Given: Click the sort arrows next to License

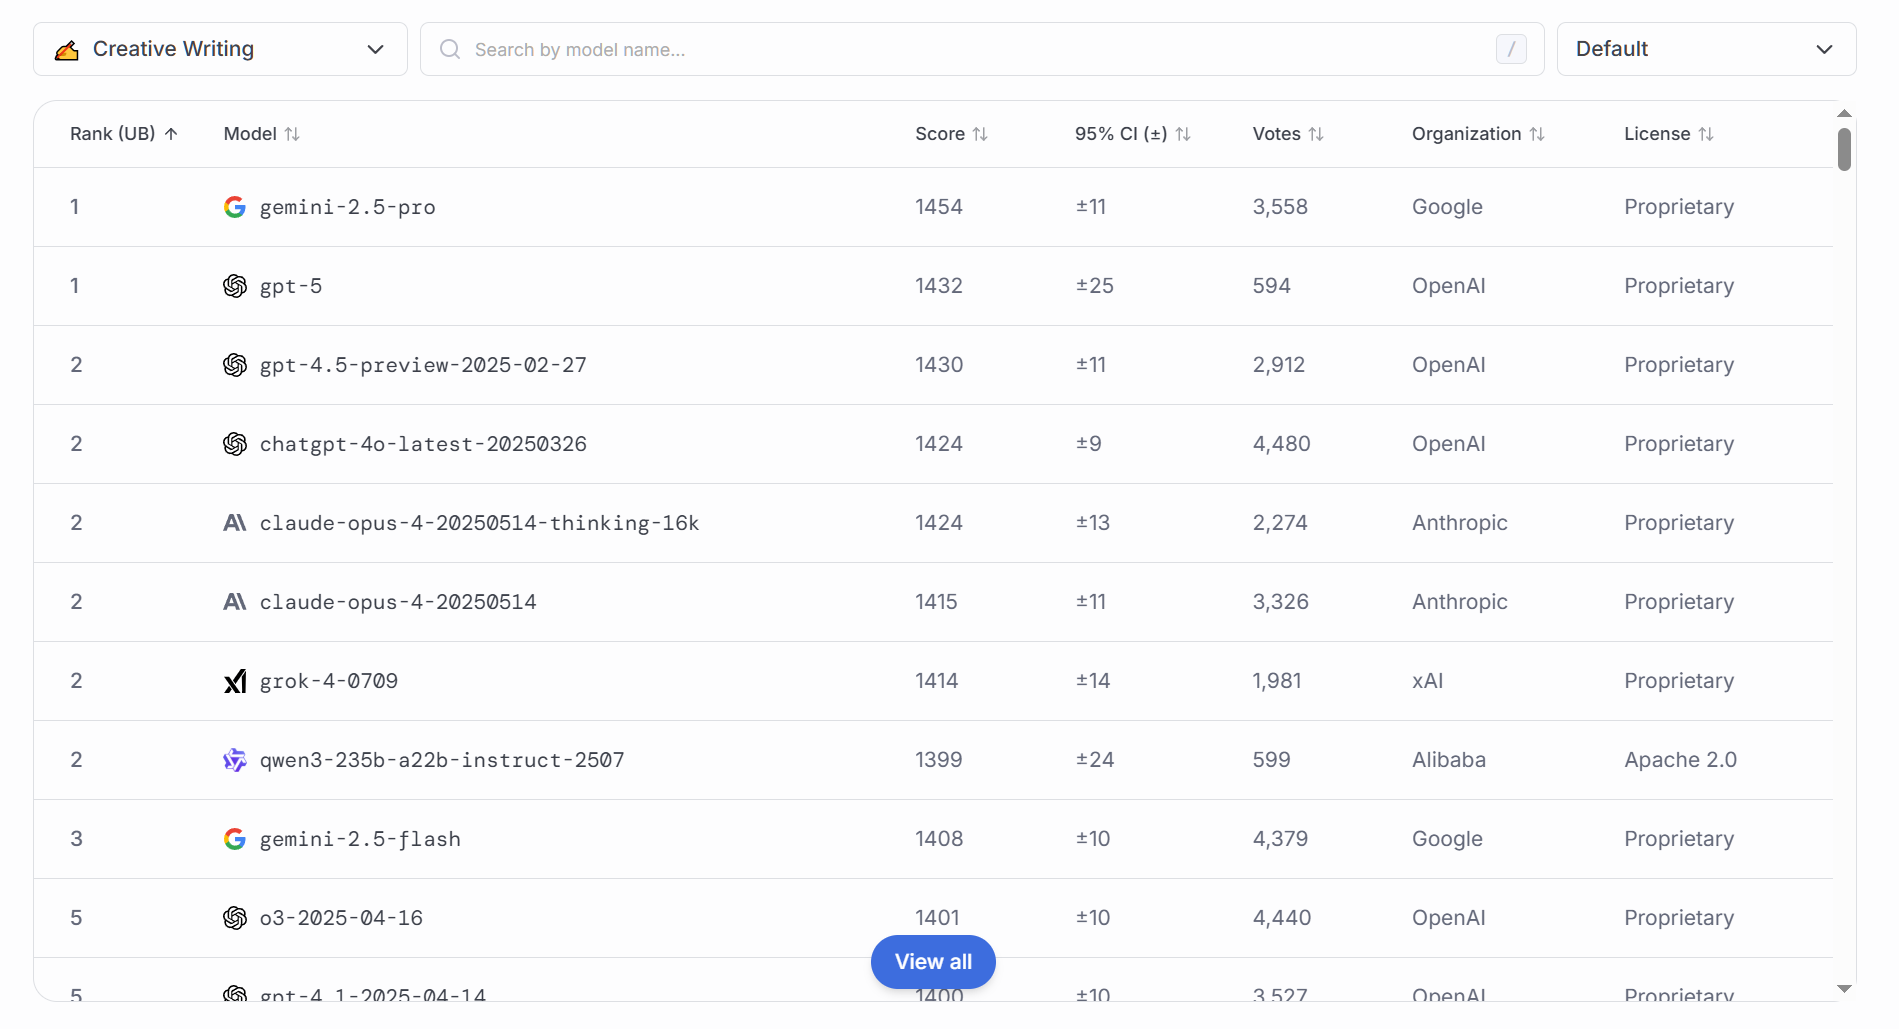Looking at the screenshot, I should (x=1706, y=134).
